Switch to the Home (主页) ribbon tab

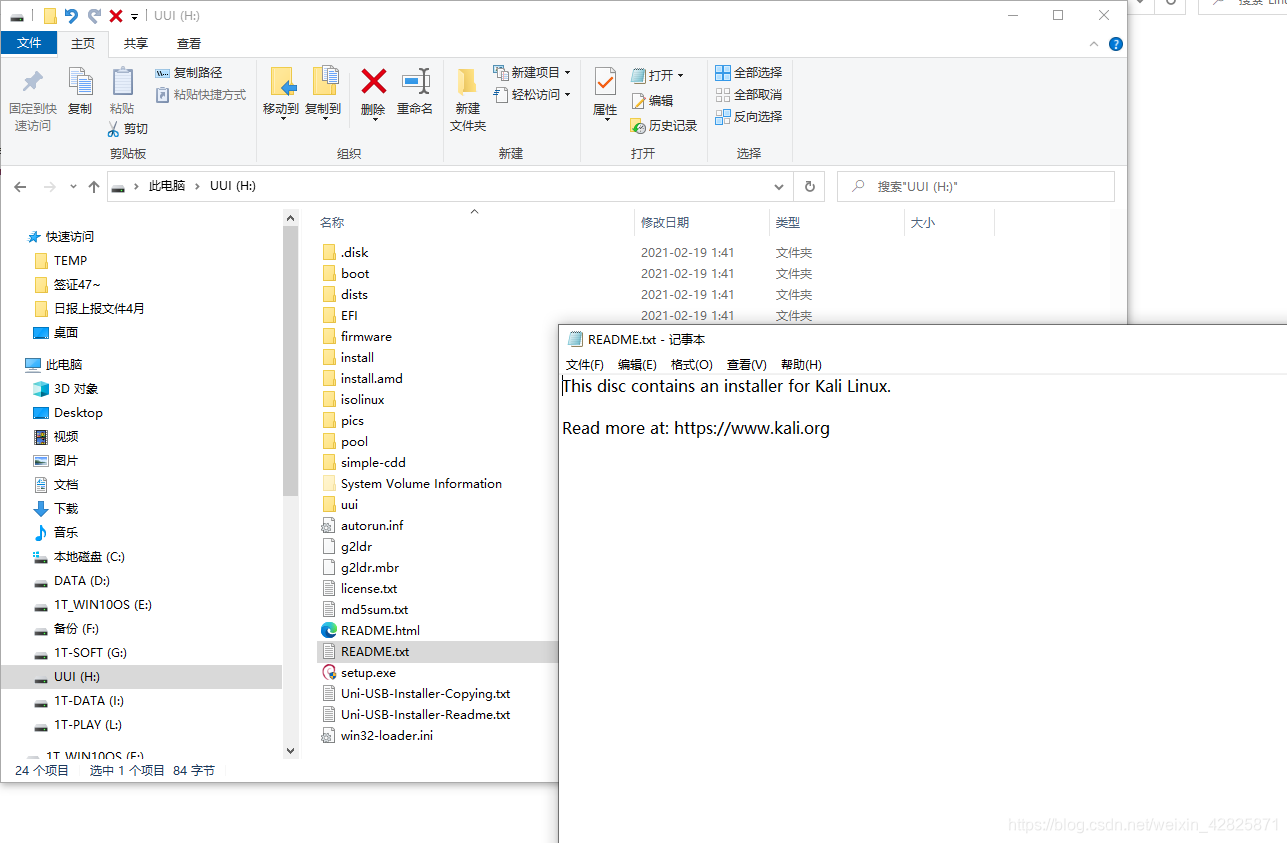click(83, 43)
